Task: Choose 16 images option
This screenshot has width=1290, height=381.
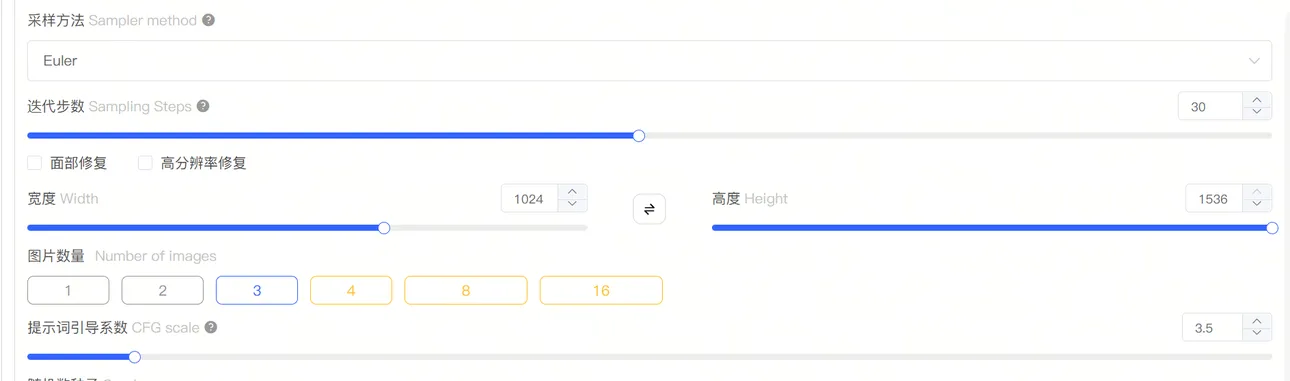Action: tap(601, 290)
